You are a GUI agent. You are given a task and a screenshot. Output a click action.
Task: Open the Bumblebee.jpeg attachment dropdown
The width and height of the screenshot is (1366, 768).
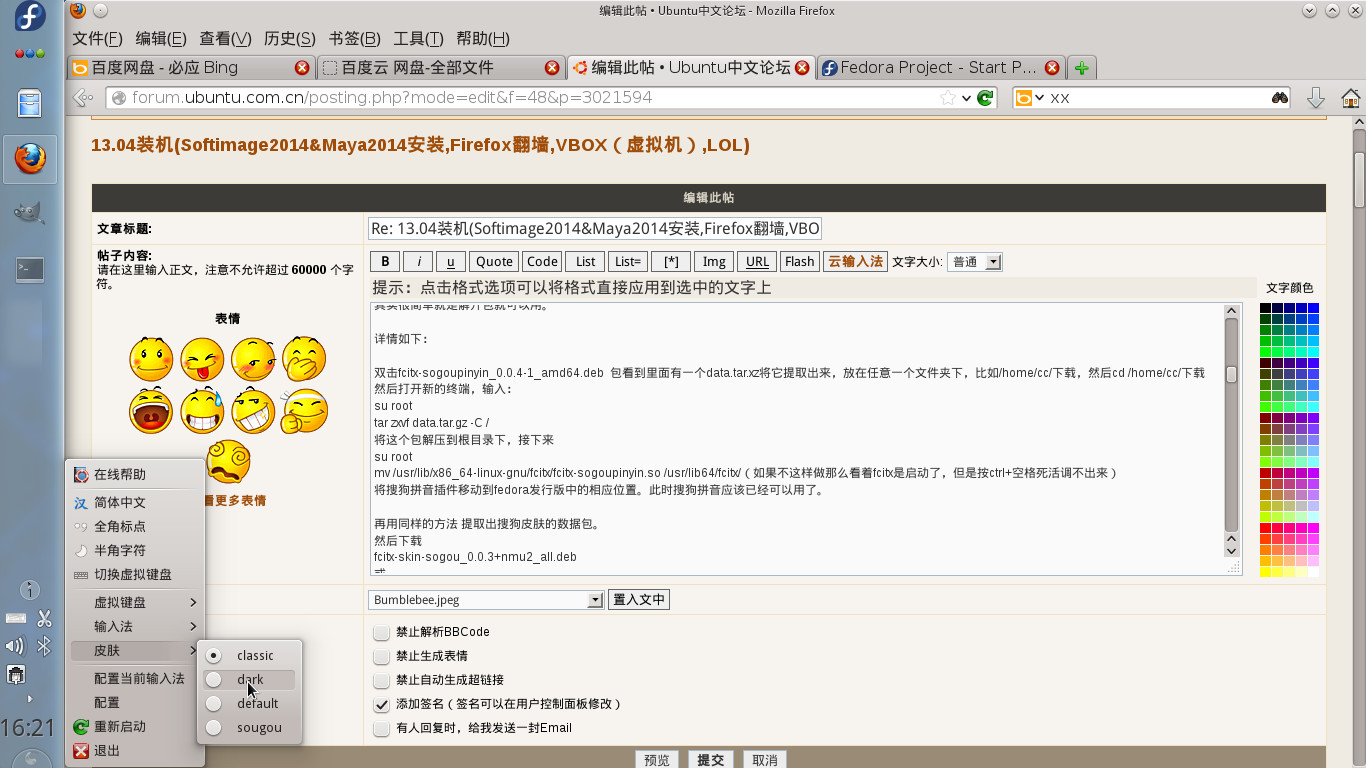486,600
